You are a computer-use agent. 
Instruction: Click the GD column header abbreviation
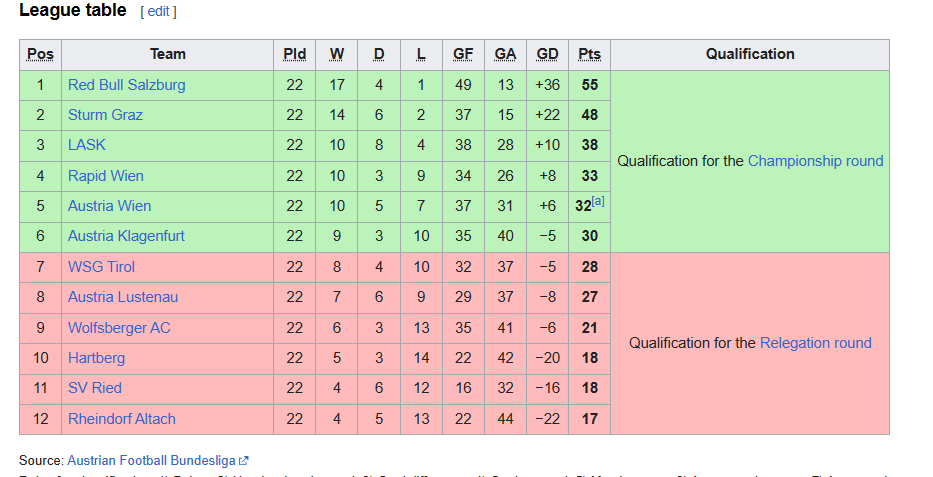click(x=547, y=54)
